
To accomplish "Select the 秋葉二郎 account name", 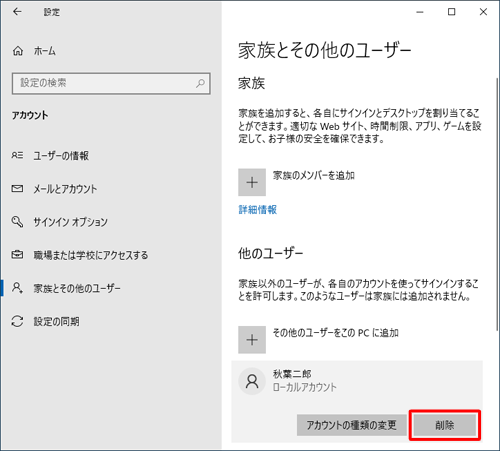I will tap(292, 374).
